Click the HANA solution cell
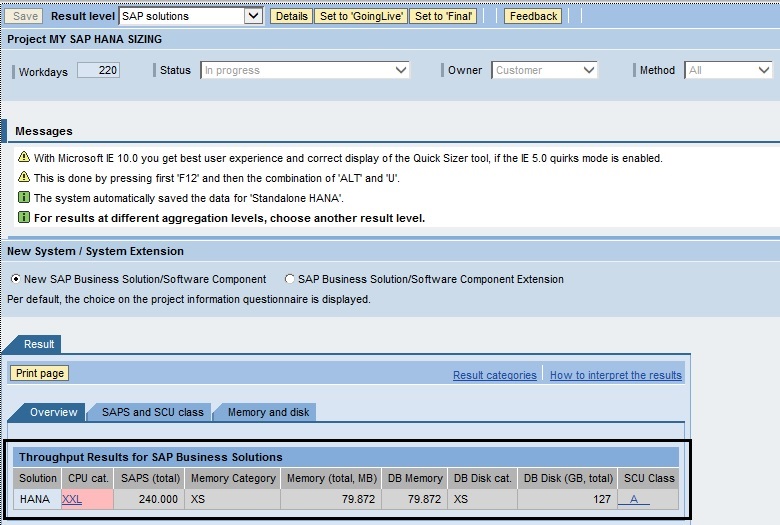The width and height of the screenshot is (780, 525). pos(37,499)
